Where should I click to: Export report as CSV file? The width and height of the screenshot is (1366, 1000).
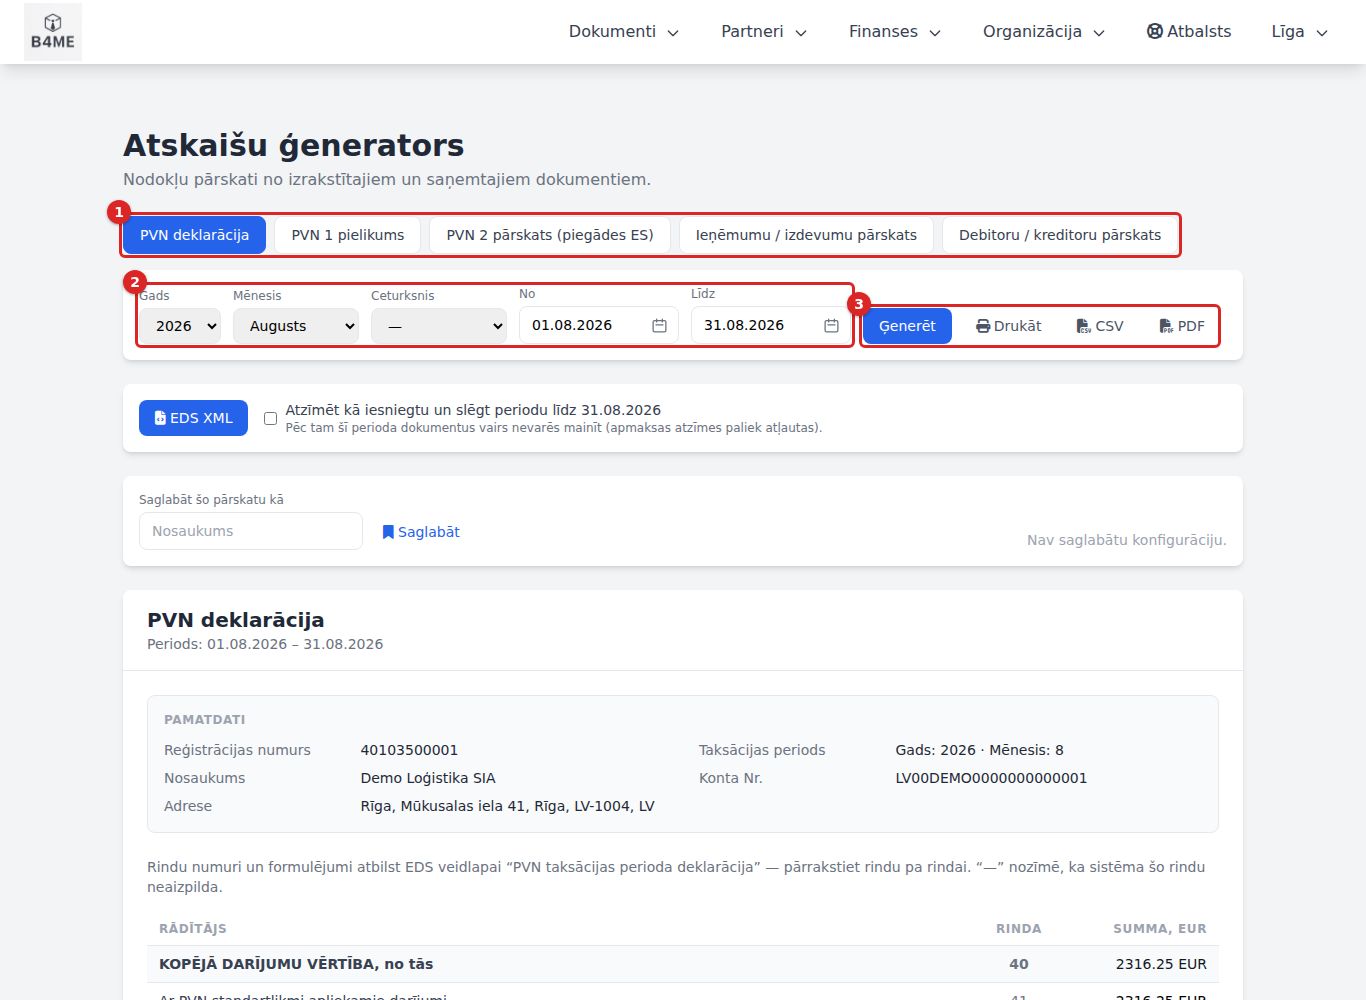[x=1100, y=326]
